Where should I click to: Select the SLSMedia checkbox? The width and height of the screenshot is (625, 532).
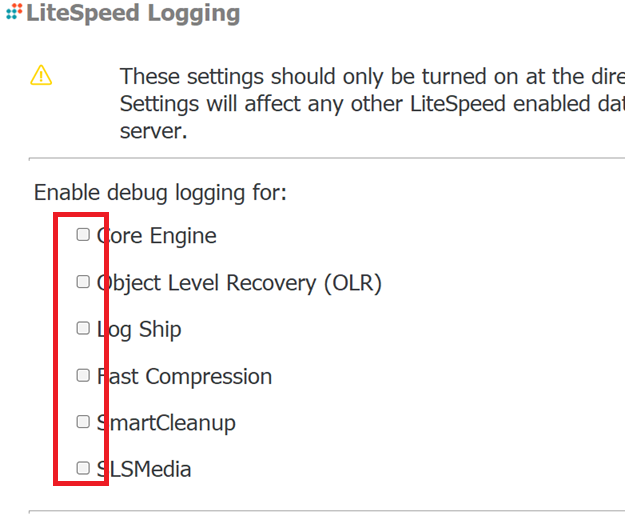point(83,468)
